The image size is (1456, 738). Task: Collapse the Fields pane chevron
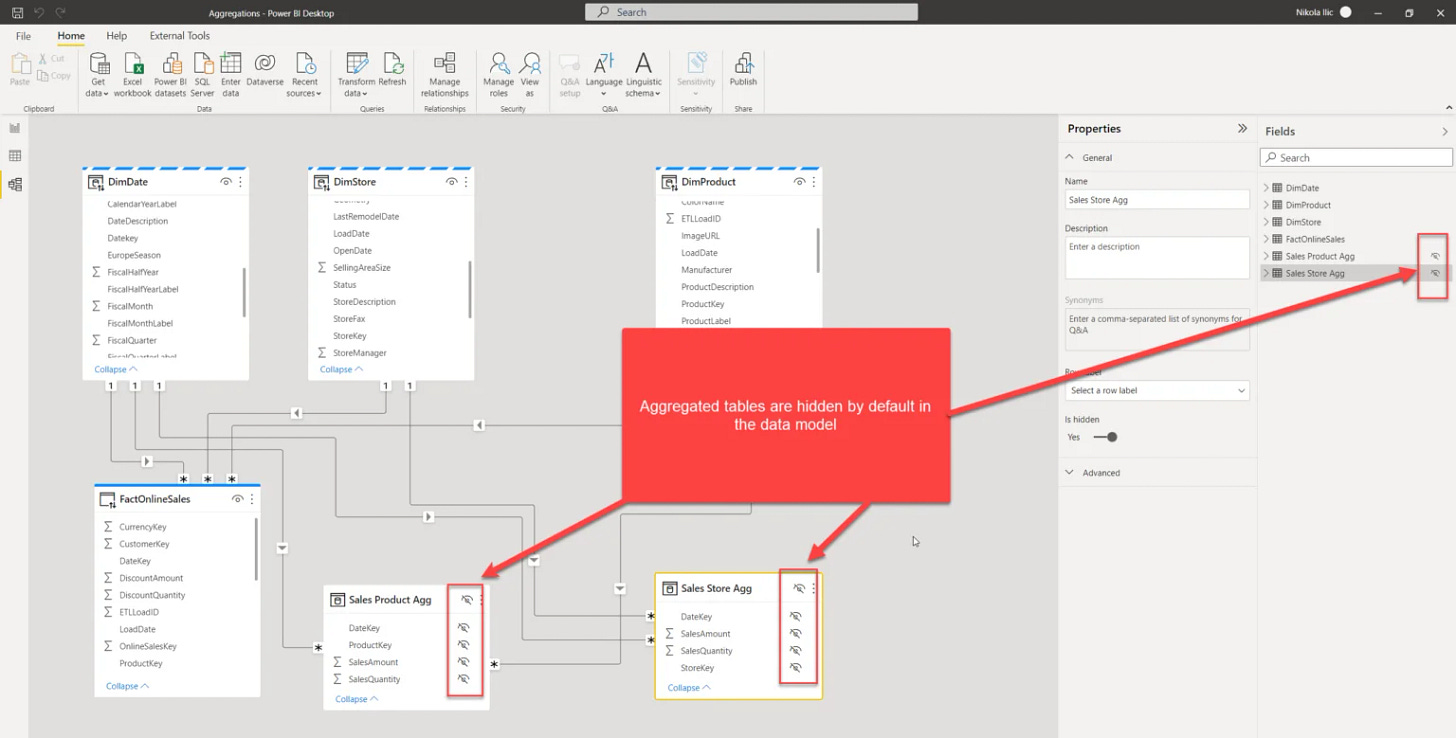tap(1444, 131)
